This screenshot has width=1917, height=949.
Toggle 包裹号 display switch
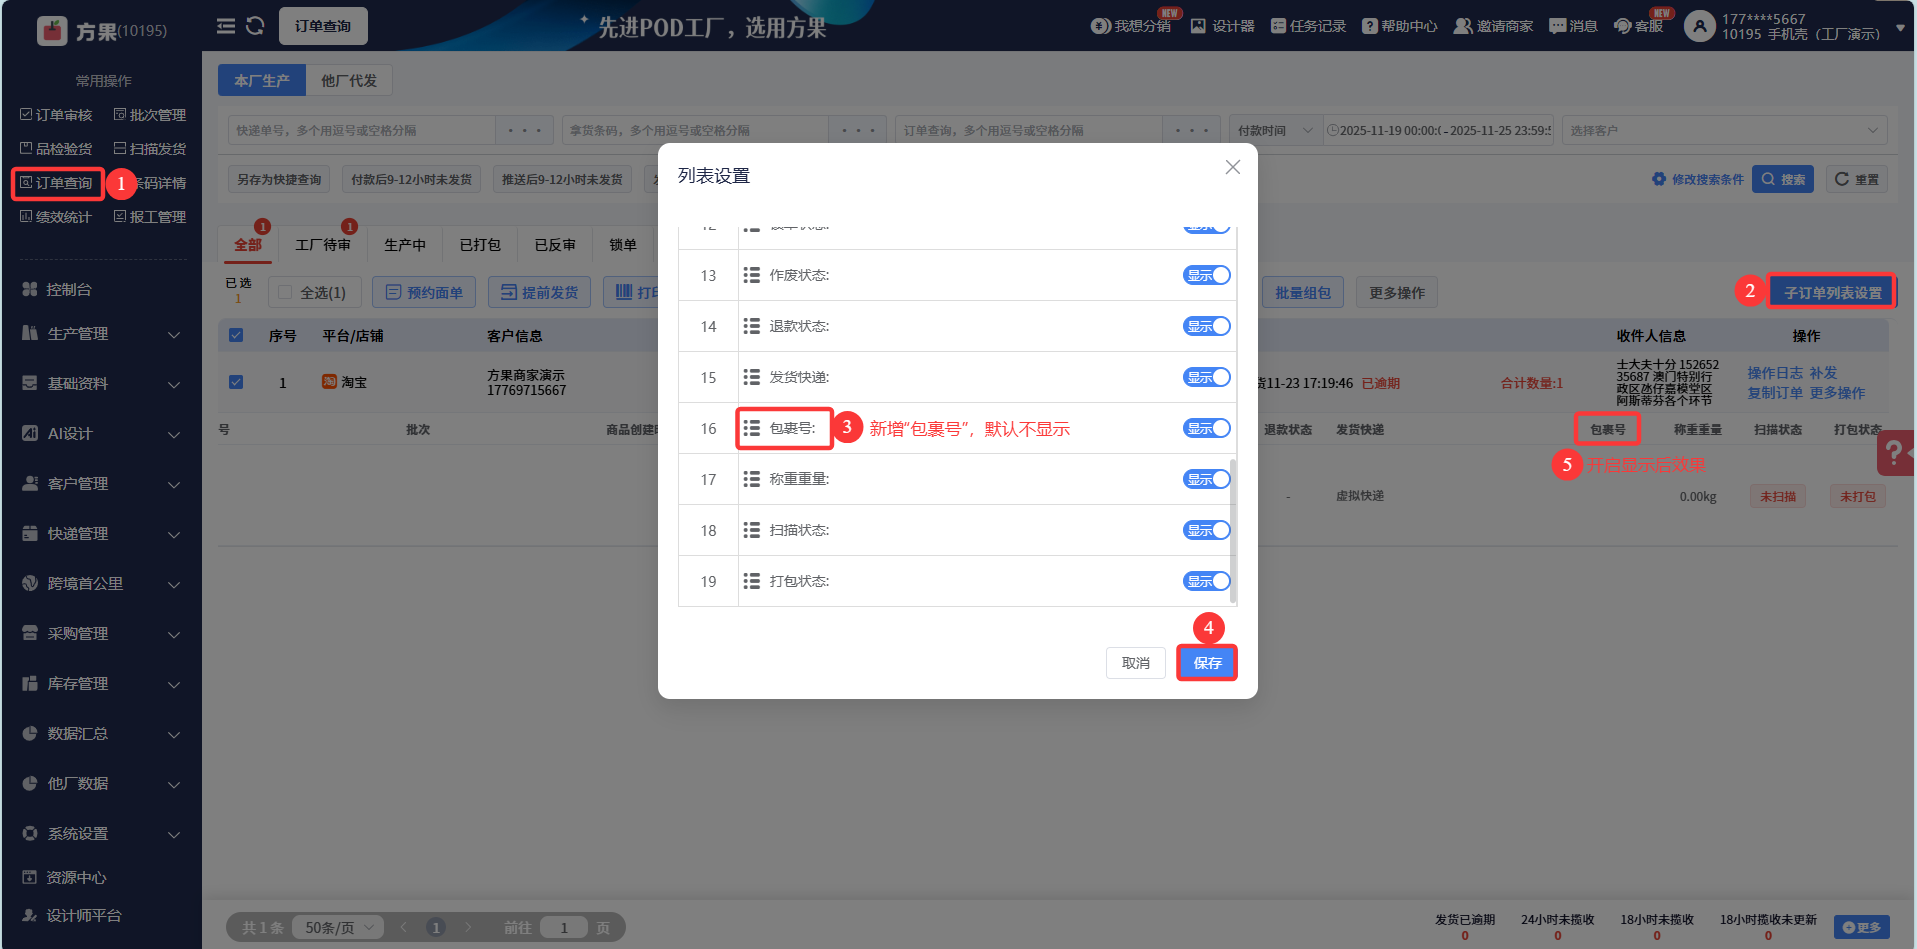point(1207,428)
